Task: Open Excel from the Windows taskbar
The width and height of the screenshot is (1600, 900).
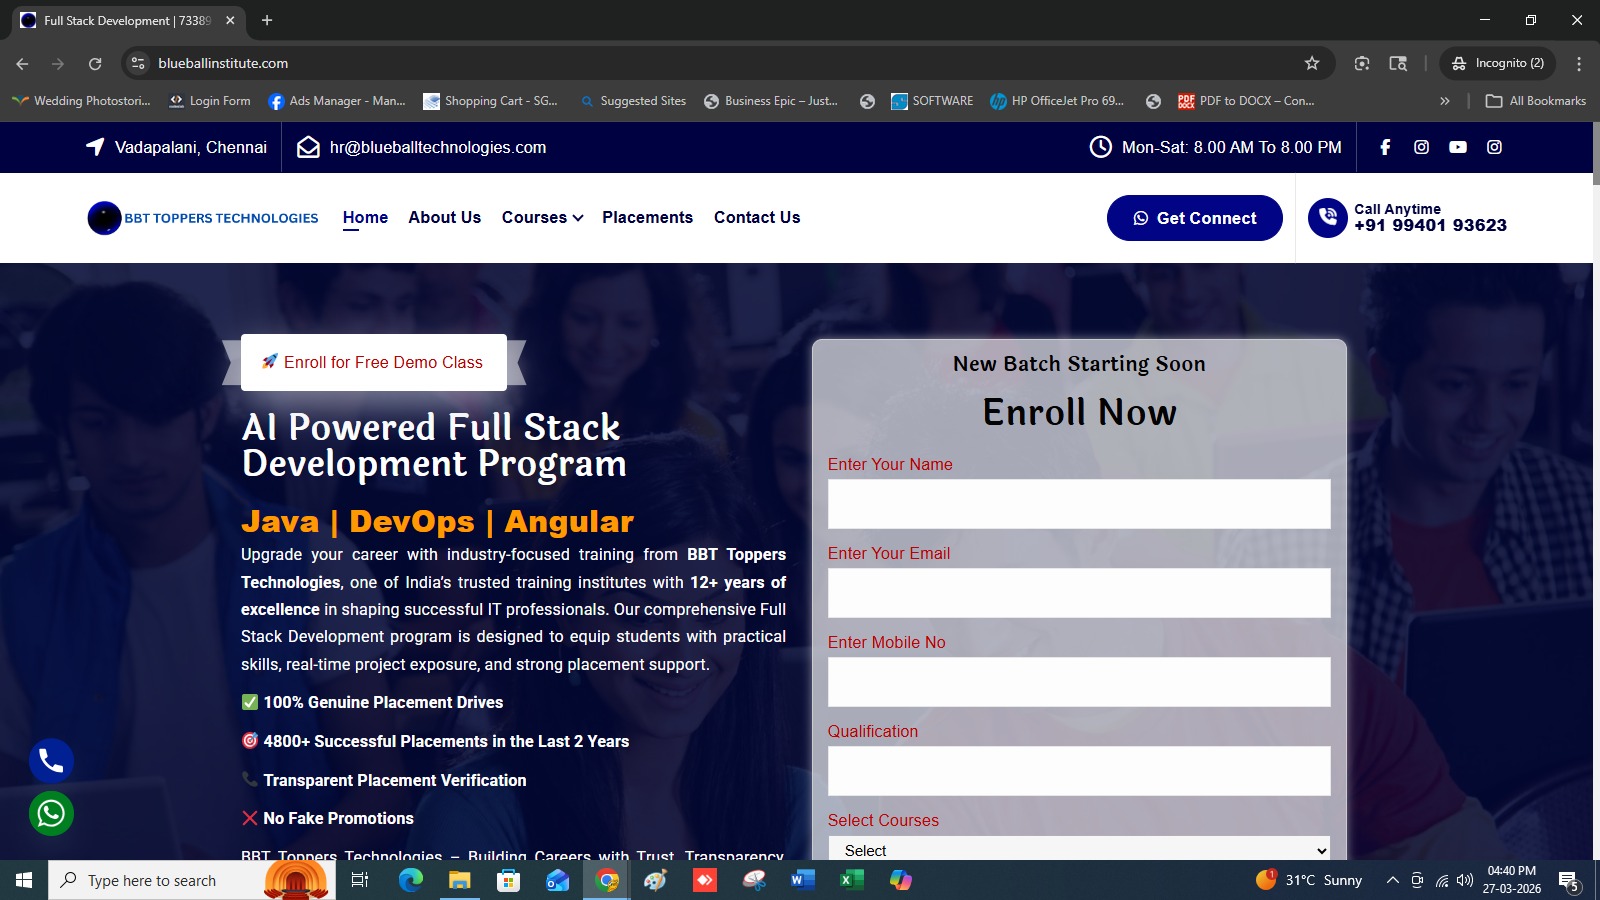Action: coord(851,880)
